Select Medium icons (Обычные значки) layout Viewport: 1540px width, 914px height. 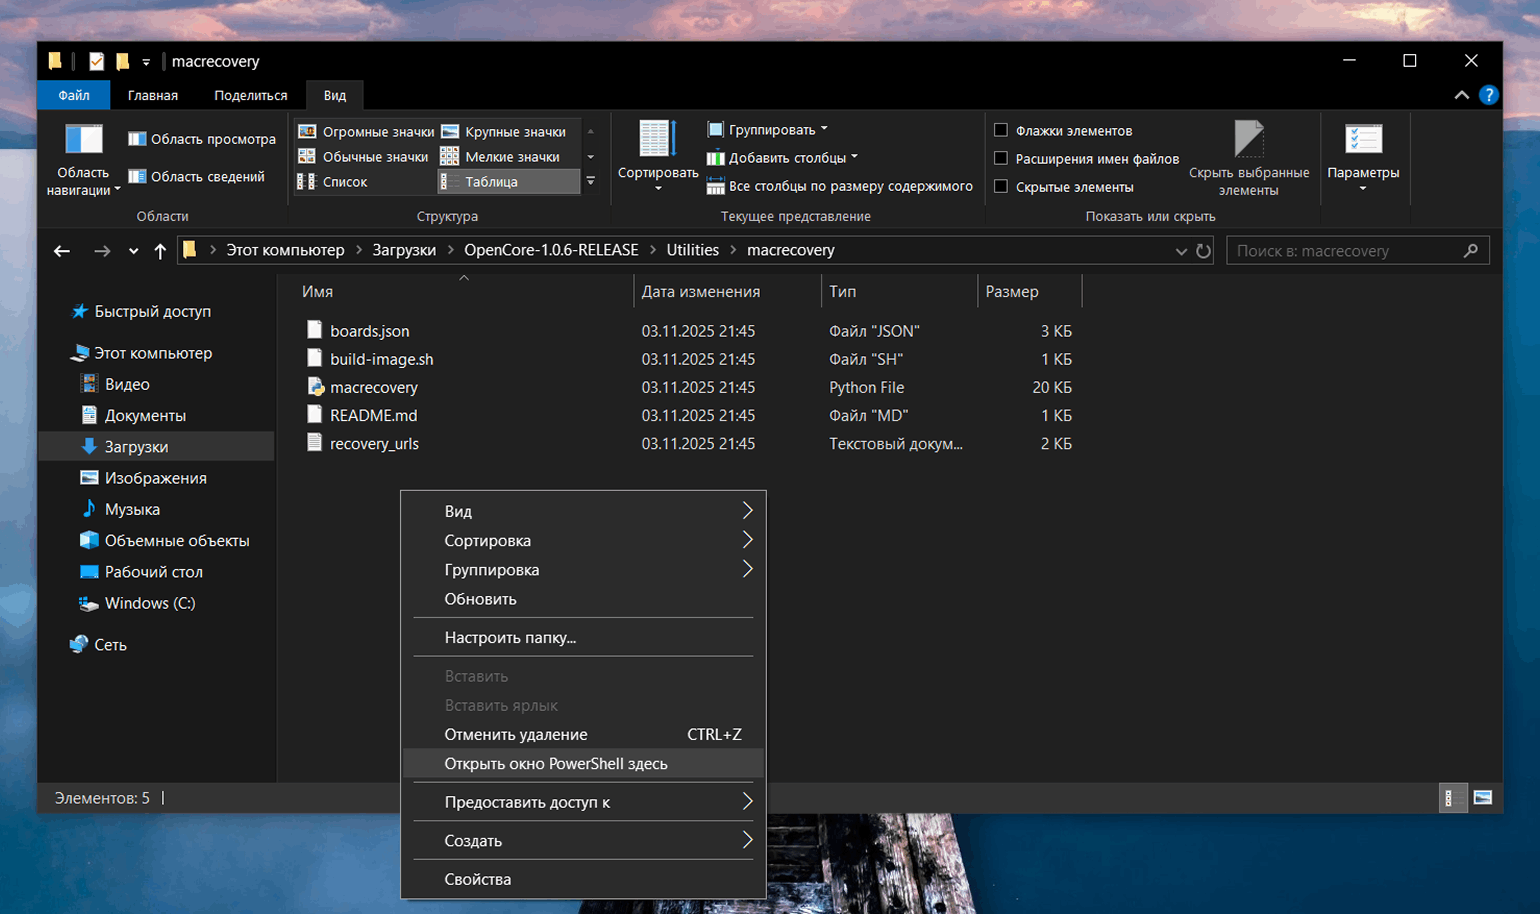coord(363,156)
